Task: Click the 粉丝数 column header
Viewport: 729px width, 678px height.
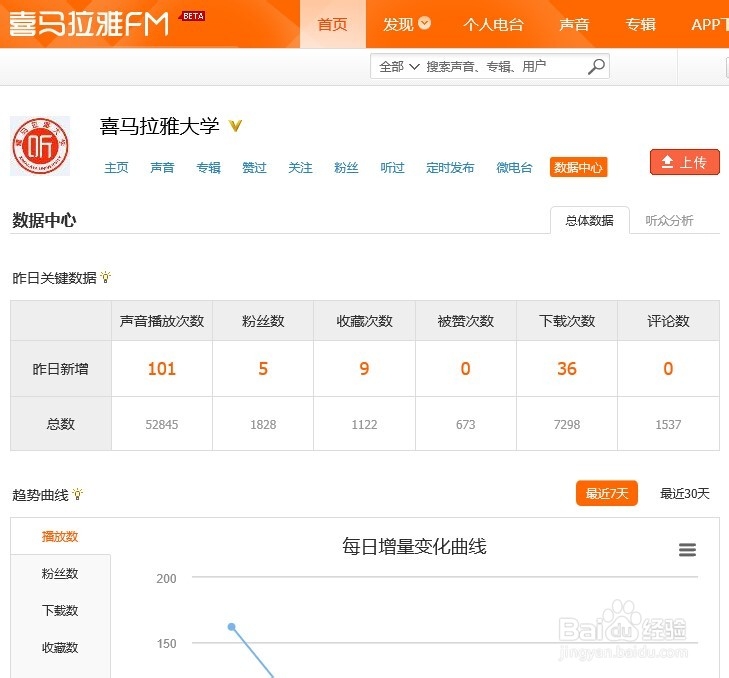Action: [x=263, y=321]
